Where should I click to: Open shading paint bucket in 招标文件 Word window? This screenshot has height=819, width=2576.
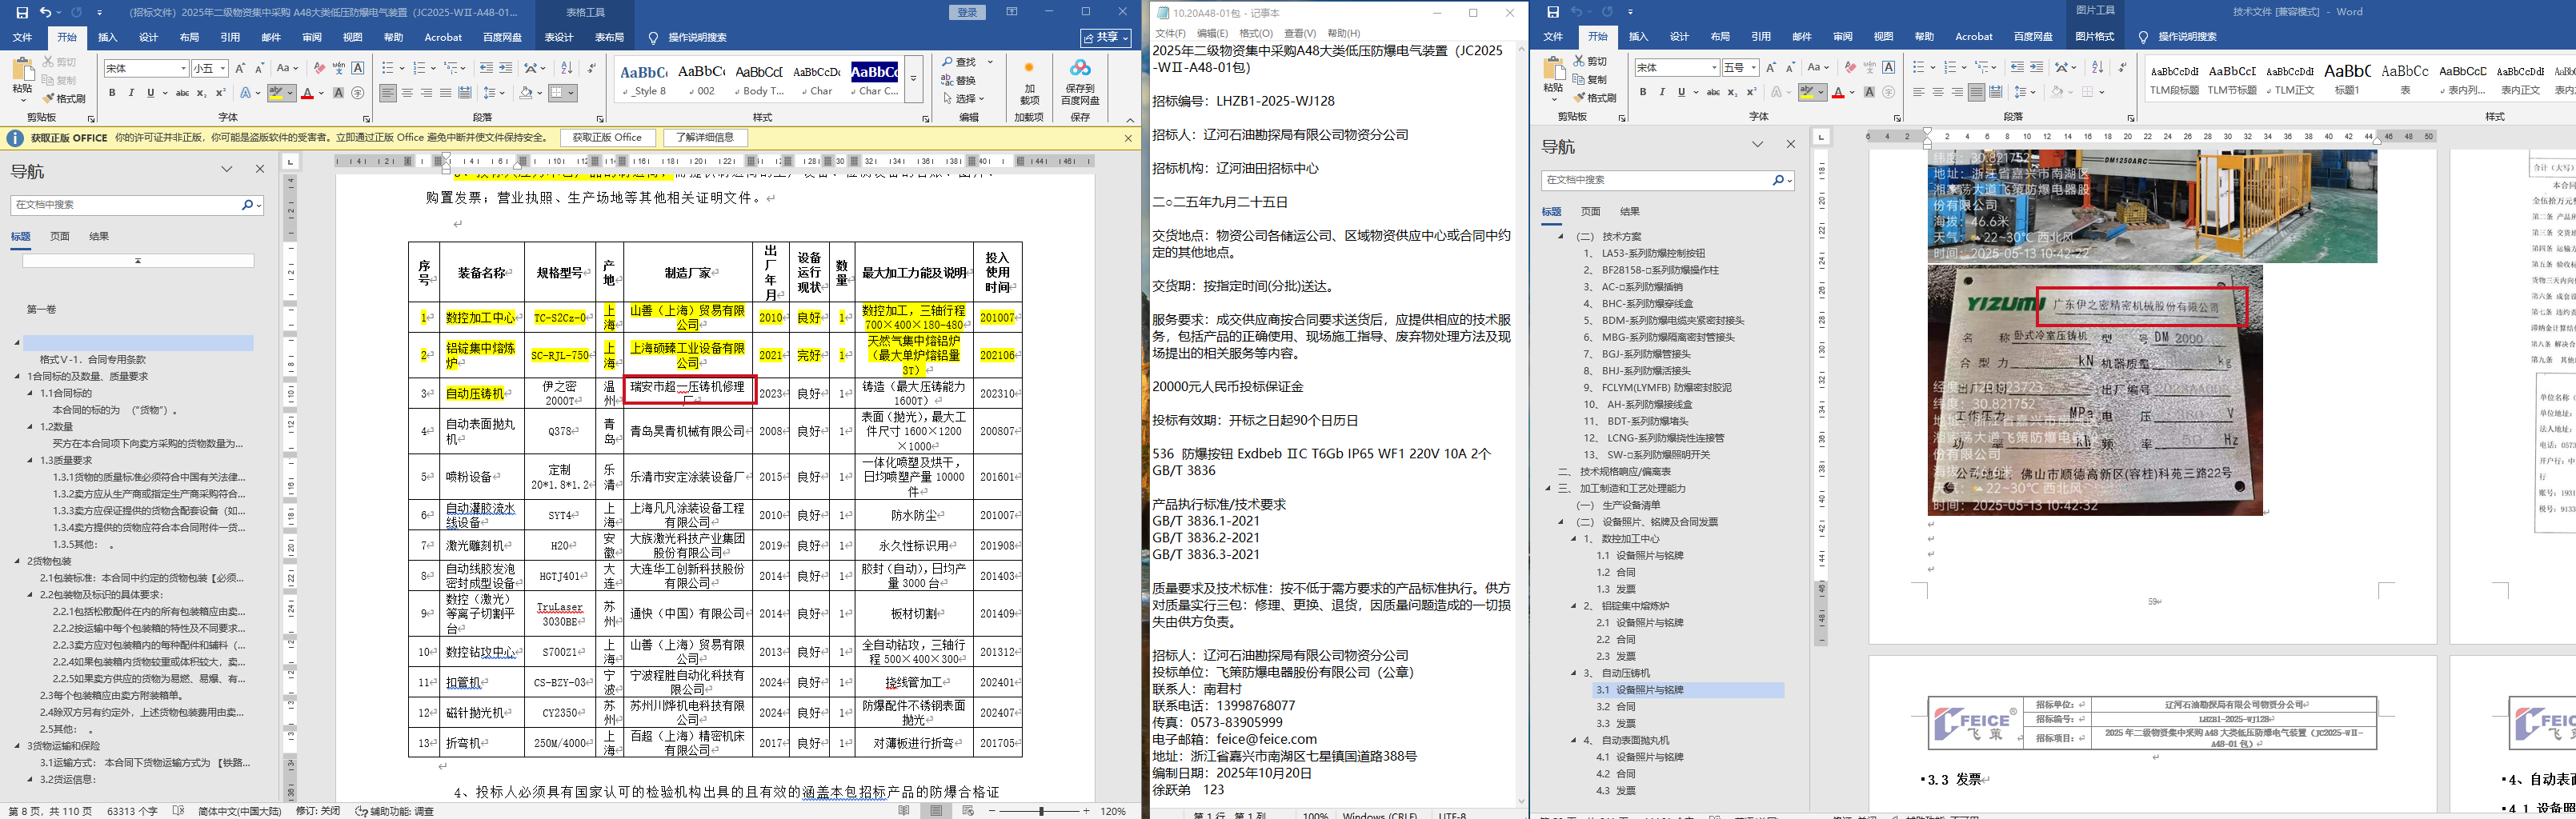tap(527, 93)
